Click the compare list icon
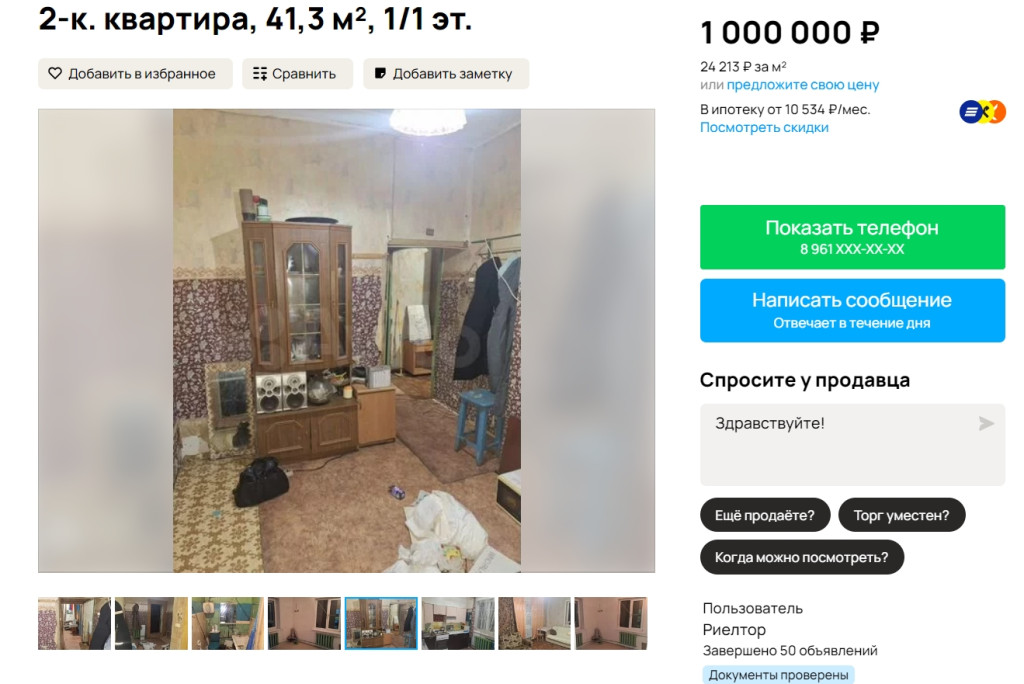1024x684 pixels. coord(260,74)
